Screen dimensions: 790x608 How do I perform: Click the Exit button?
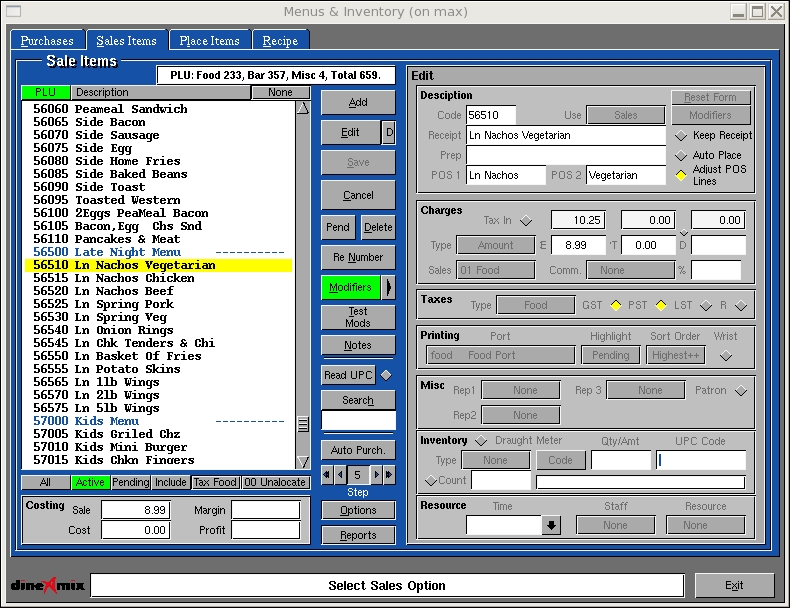(x=734, y=585)
